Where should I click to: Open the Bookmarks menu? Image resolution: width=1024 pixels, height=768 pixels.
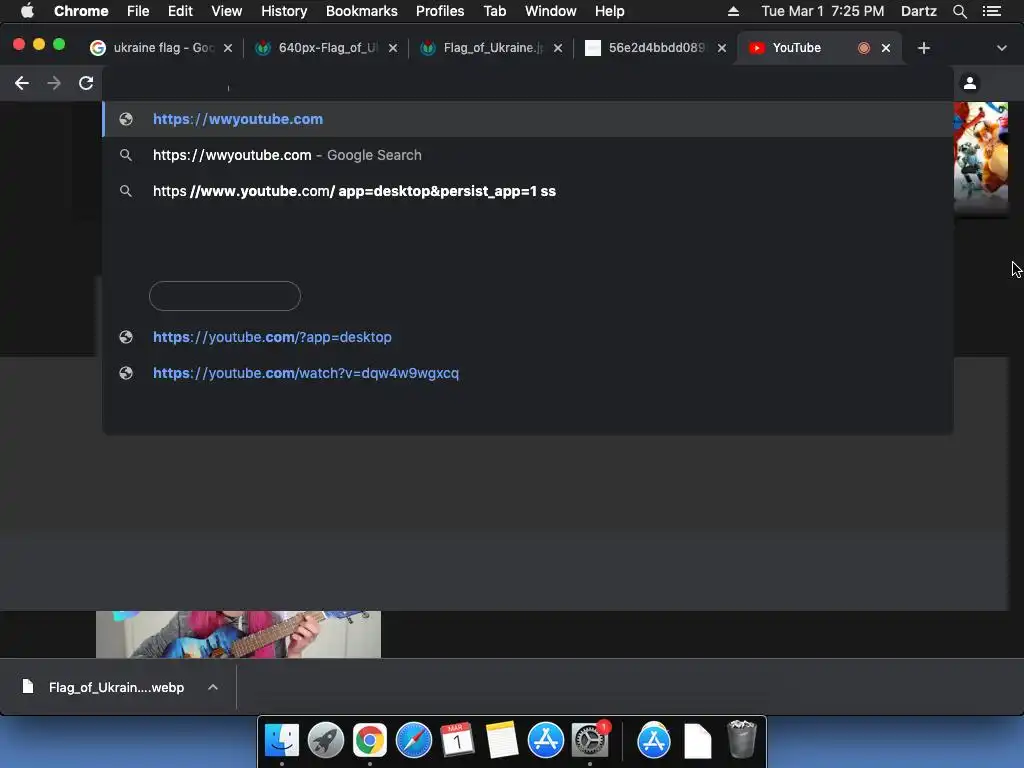(362, 11)
